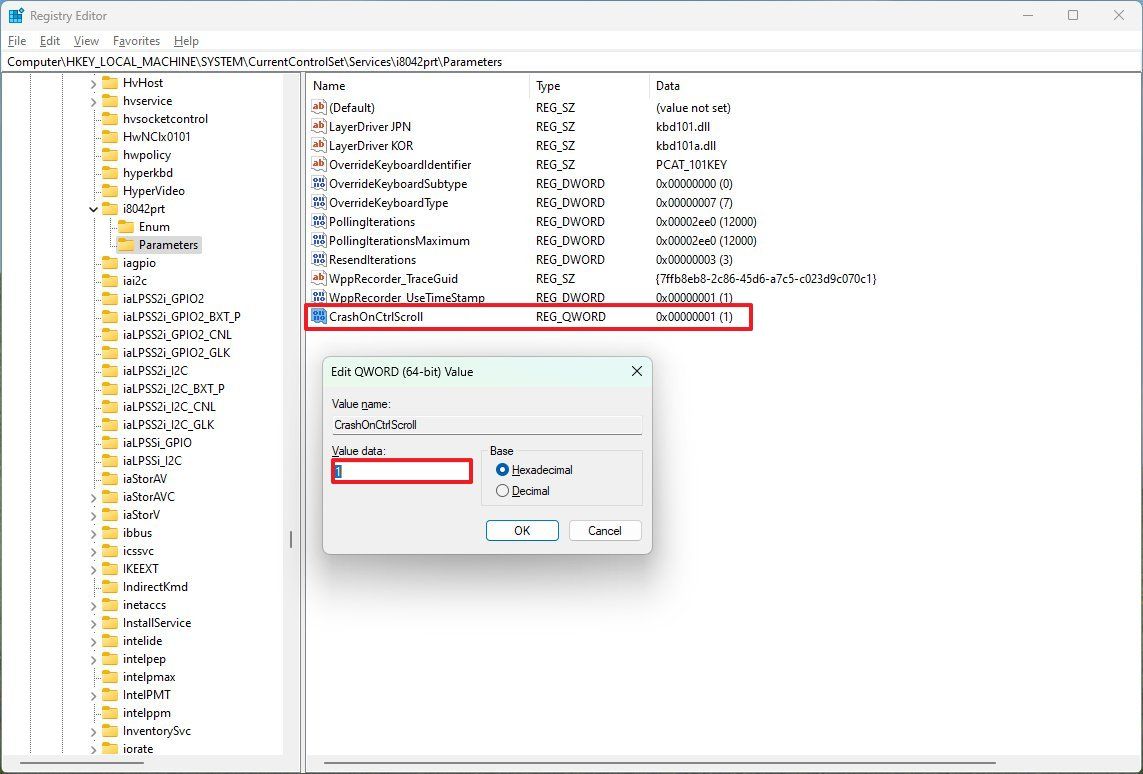Click the registry path address bar
The width and height of the screenshot is (1143, 774).
click(x=571, y=62)
